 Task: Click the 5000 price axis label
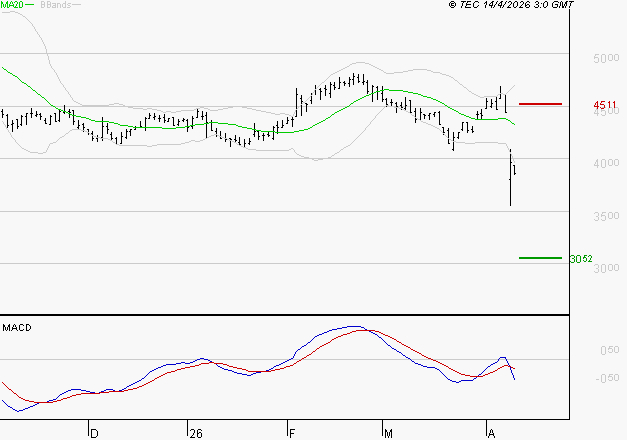[x=606, y=59]
